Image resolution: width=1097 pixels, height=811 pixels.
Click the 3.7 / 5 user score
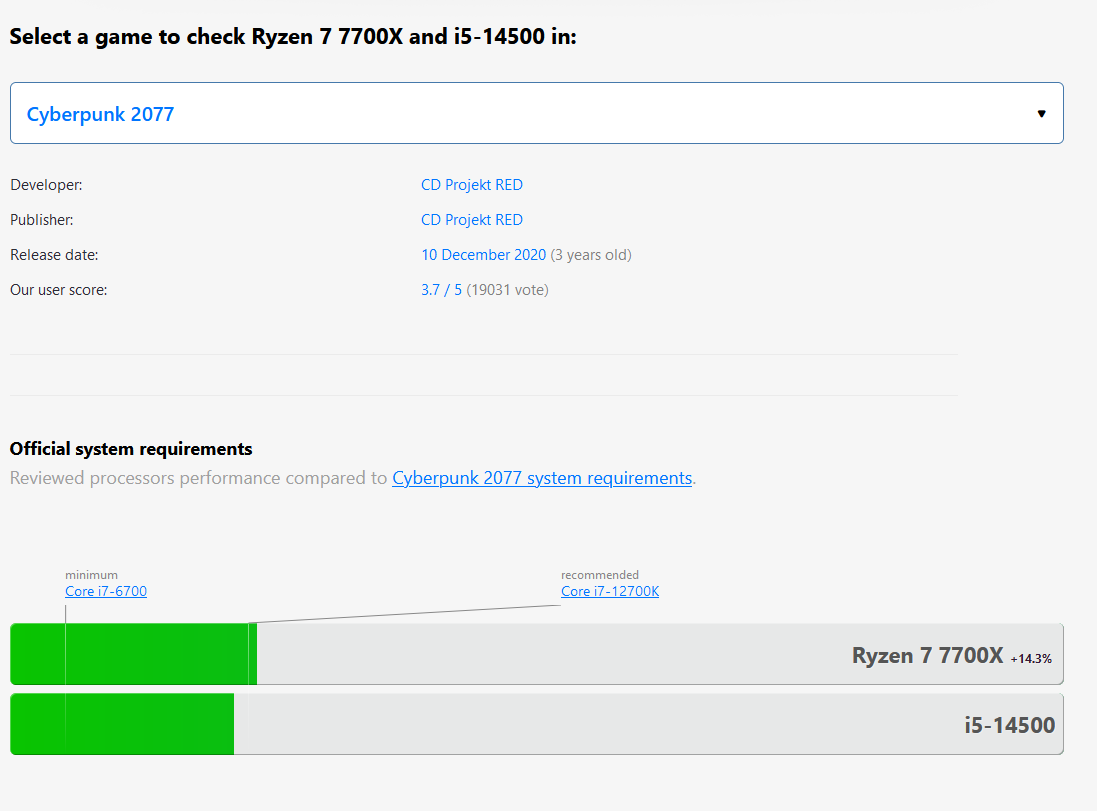441,290
